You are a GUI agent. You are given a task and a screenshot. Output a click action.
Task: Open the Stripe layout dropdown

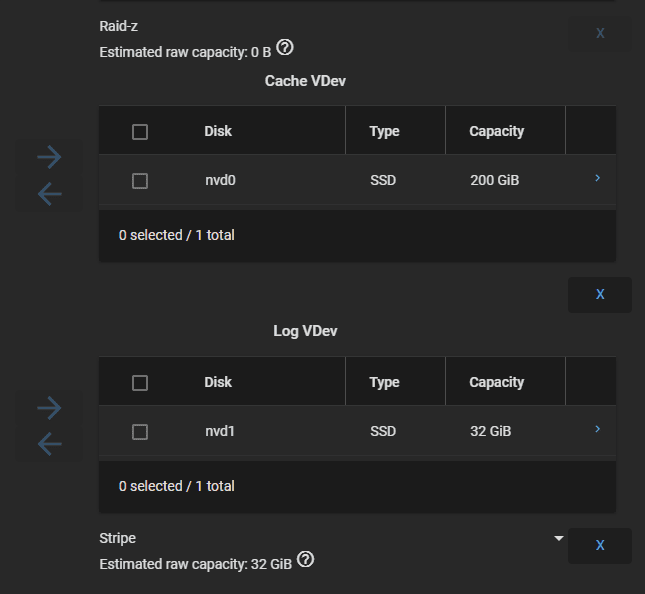pos(332,538)
